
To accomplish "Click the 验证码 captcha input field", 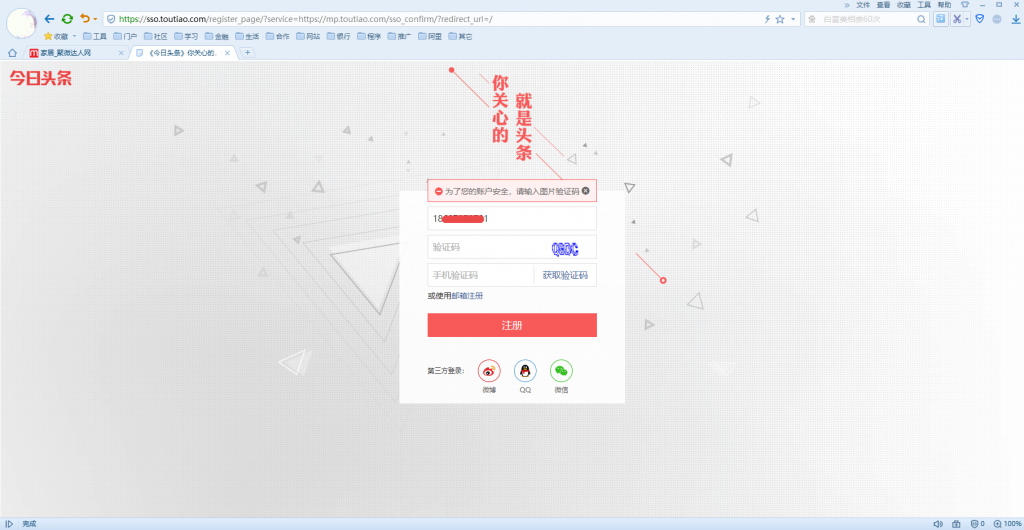I will point(485,247).
